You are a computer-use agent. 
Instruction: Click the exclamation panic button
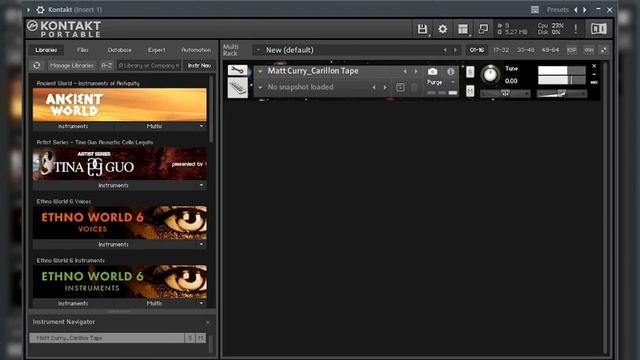(x=576, y=29)
